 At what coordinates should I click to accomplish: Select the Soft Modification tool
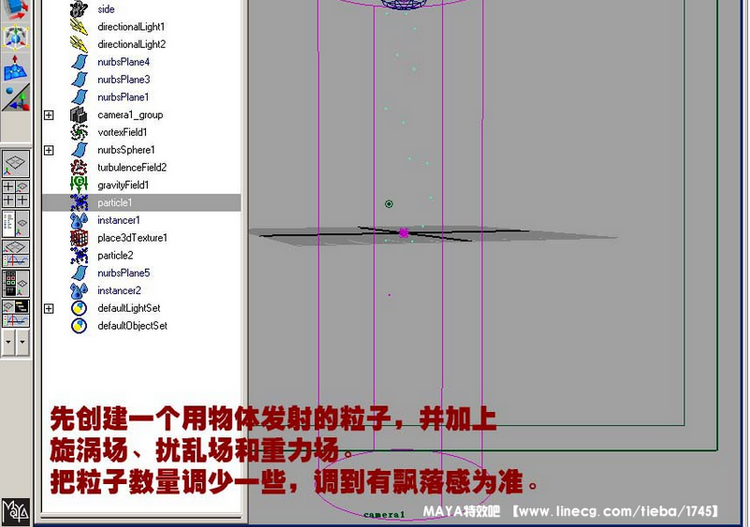pos(16,67)
